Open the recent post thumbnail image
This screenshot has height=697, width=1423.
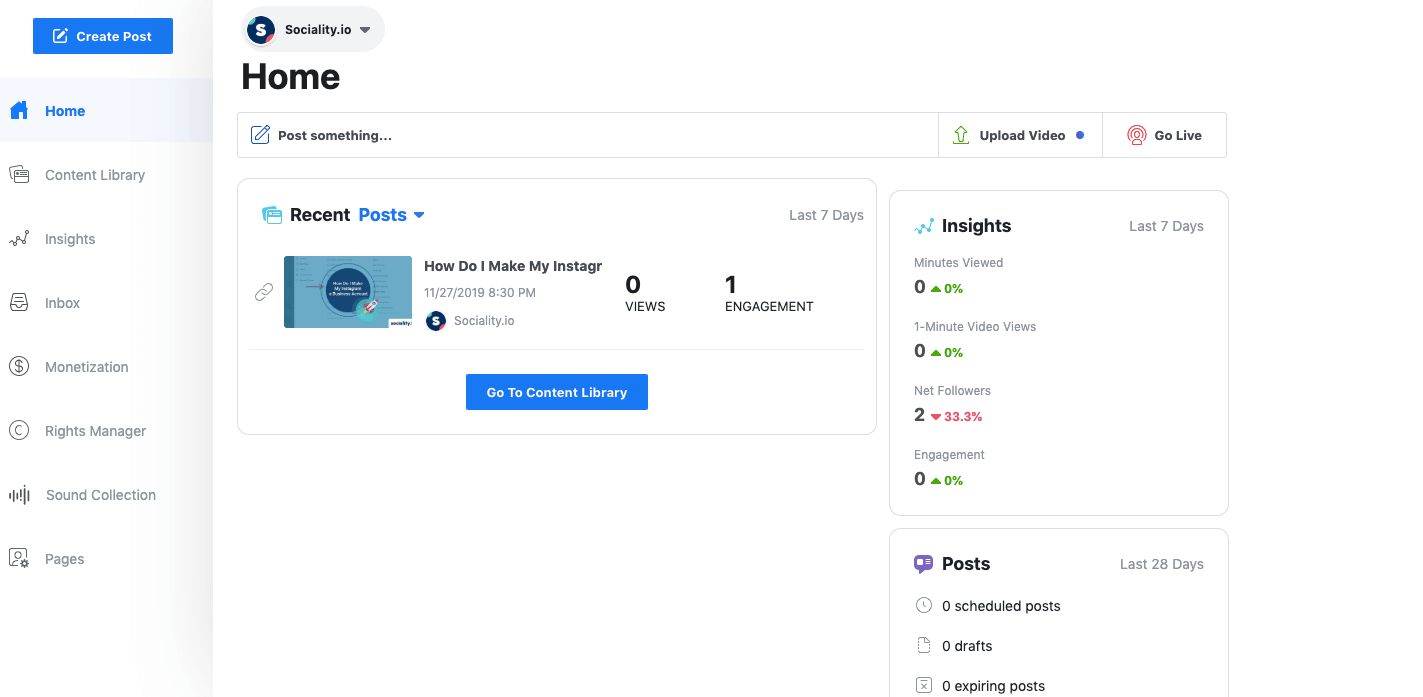(x=347, y=291)
